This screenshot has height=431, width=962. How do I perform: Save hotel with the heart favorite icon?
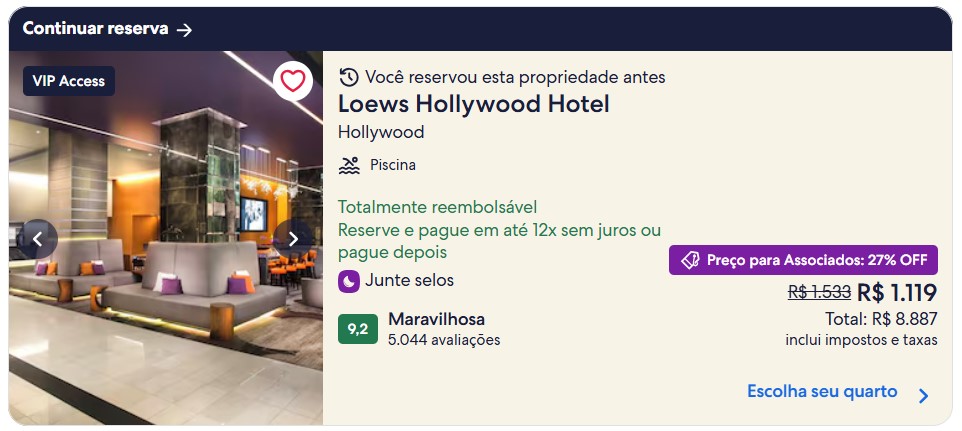pyautogui.click(x=293, y=82)
